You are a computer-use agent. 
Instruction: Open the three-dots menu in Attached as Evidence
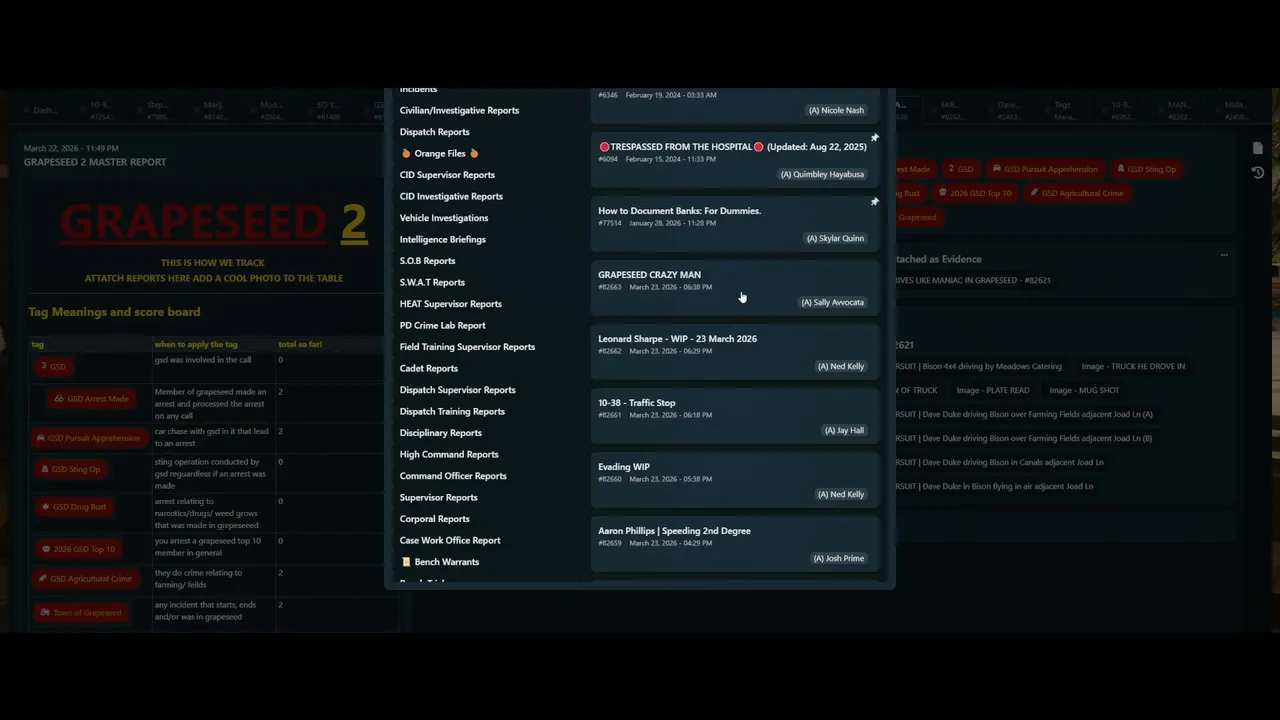[x=1223, y=256]
